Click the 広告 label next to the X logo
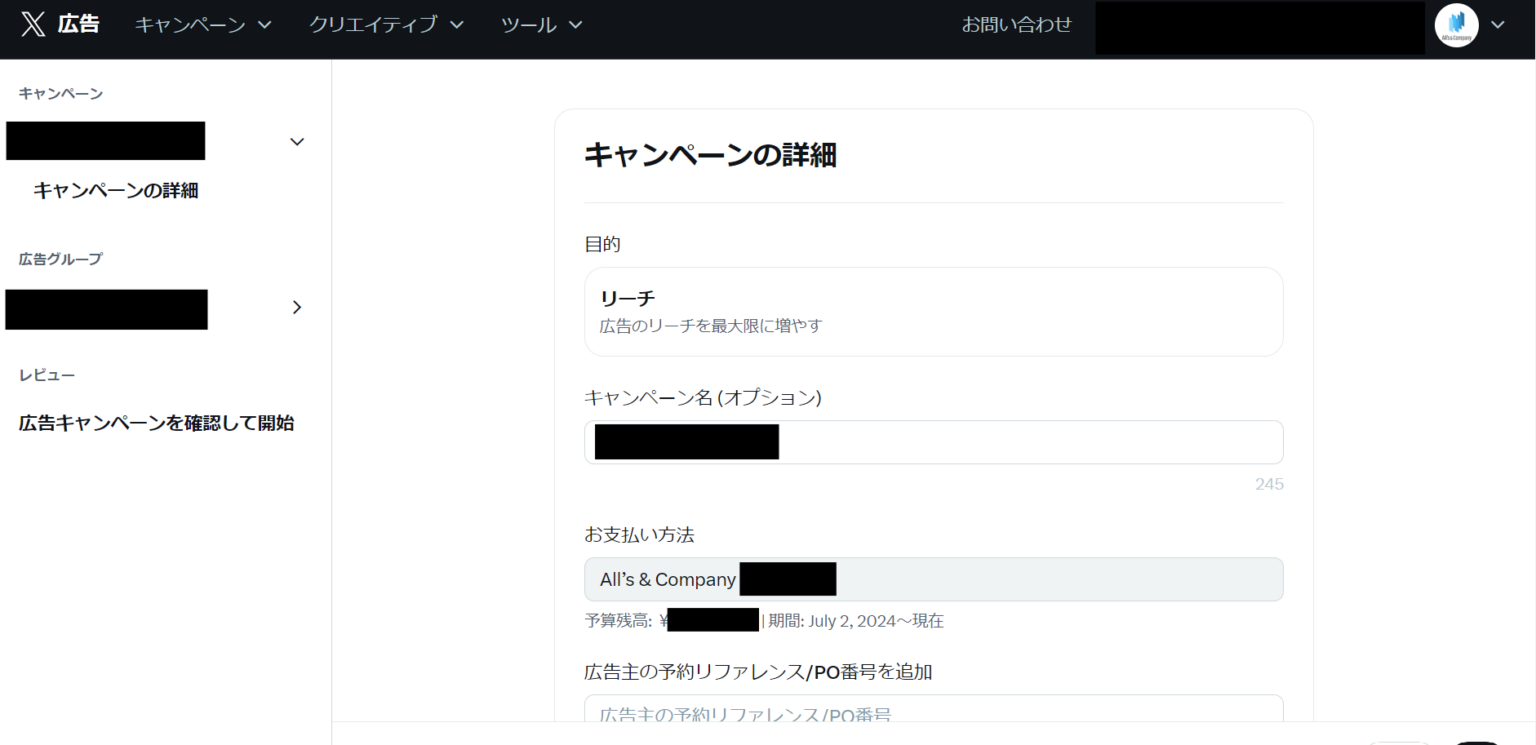1536x745 pixels. pos(78,25)
